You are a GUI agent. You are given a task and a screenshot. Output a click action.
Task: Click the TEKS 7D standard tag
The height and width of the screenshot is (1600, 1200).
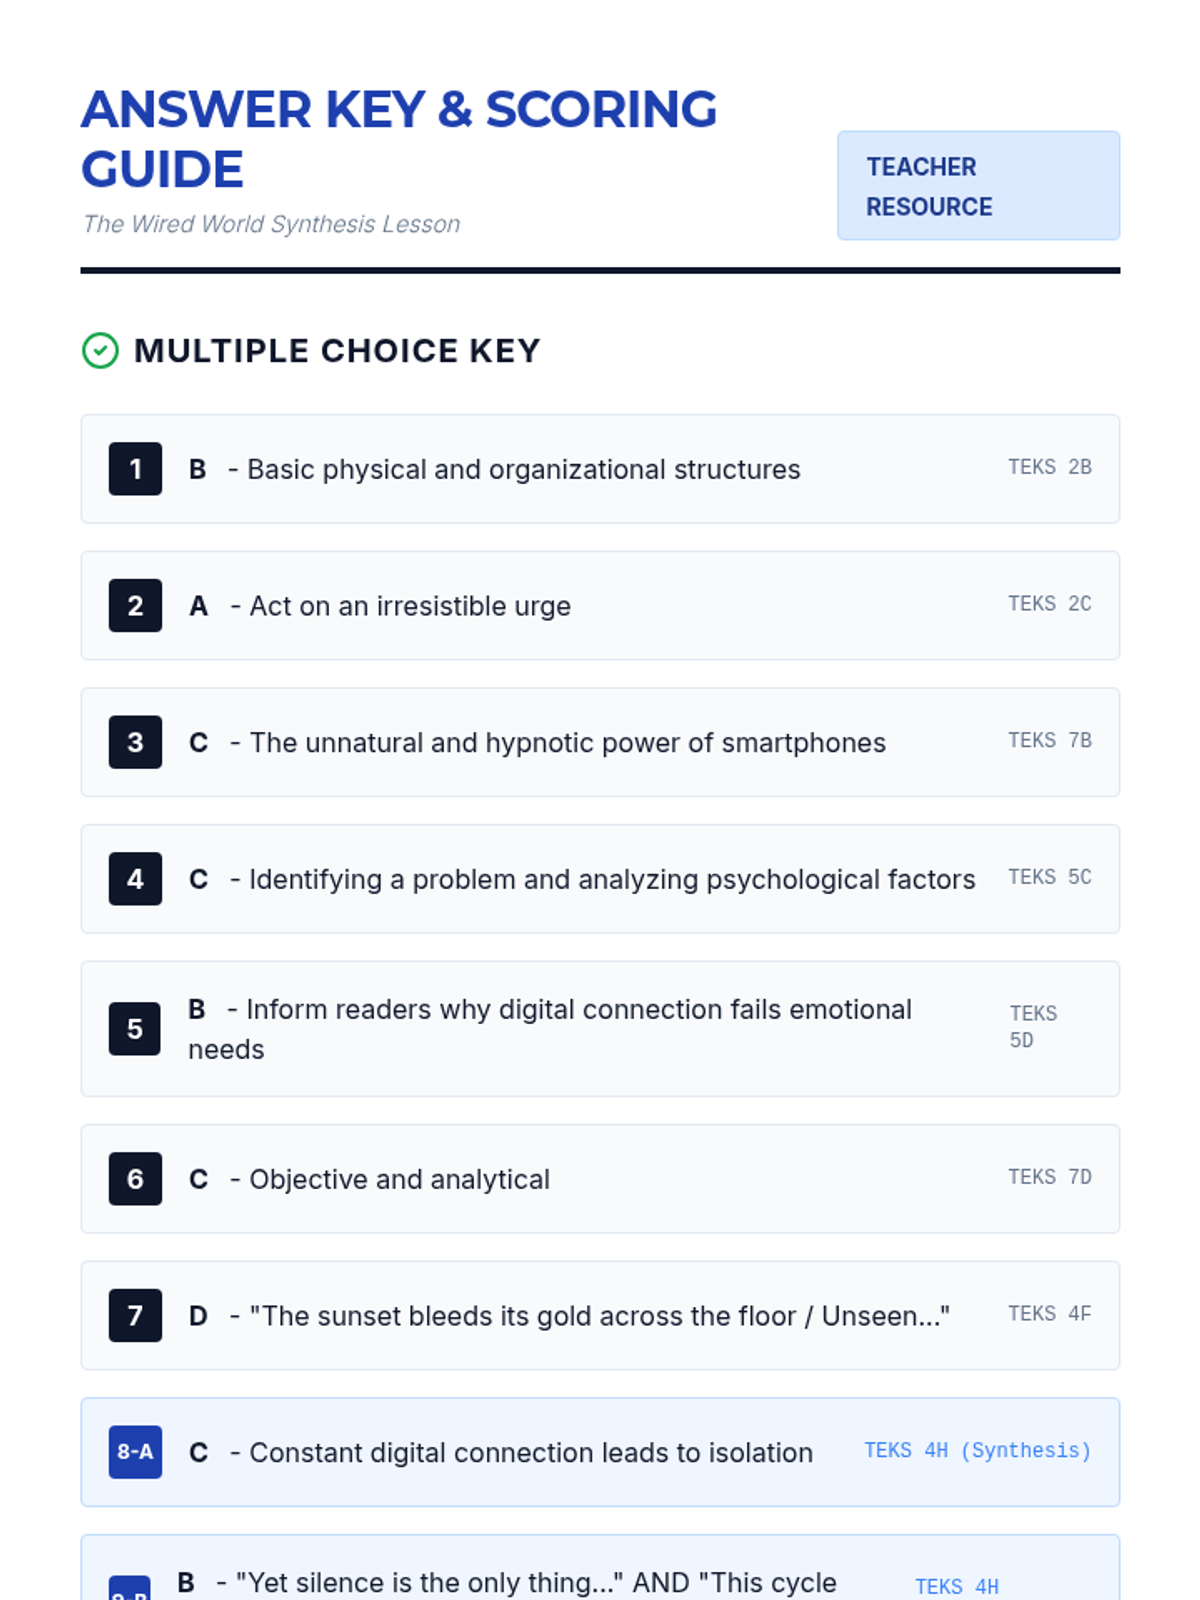pos(1049,1177)
